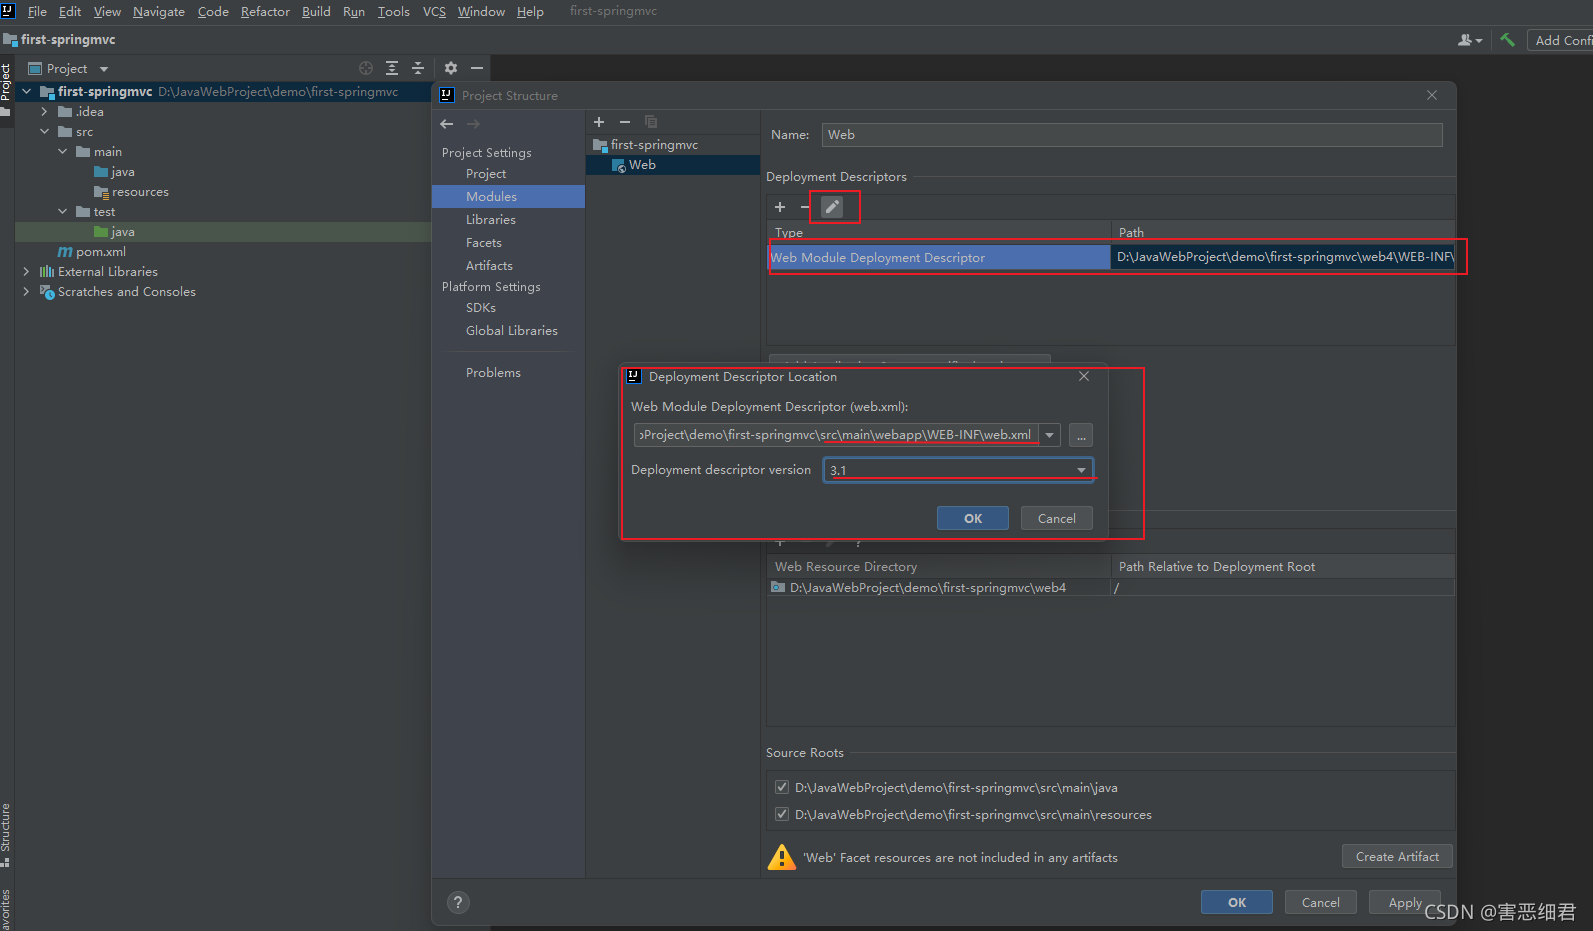This screenshot has width=1593, height=931.
Task: Open the File menu
Action: [x=37, y=12]
